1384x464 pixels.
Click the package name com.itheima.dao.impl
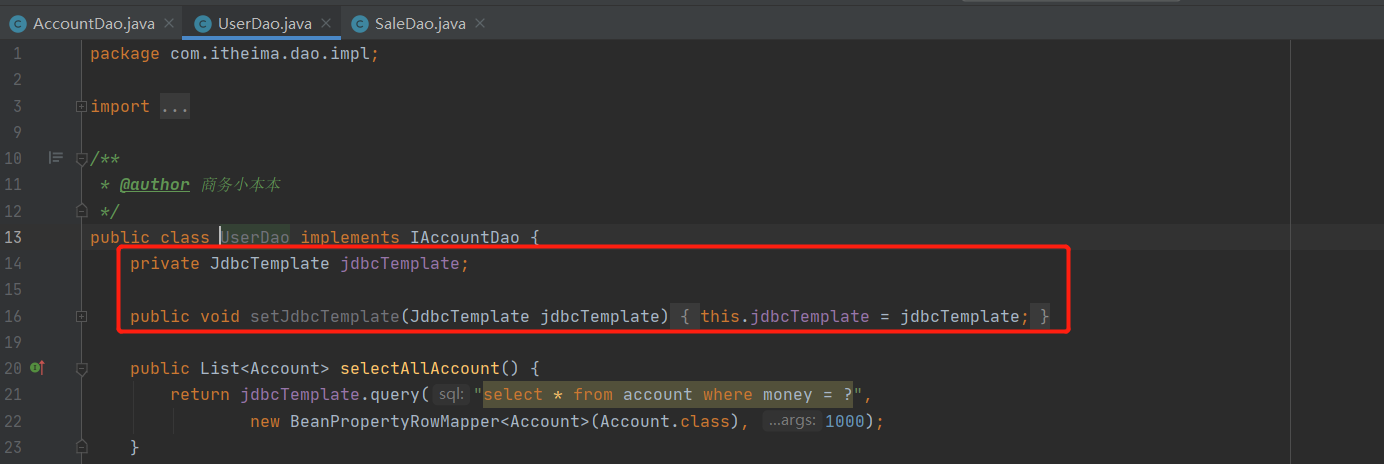(270, 53)
